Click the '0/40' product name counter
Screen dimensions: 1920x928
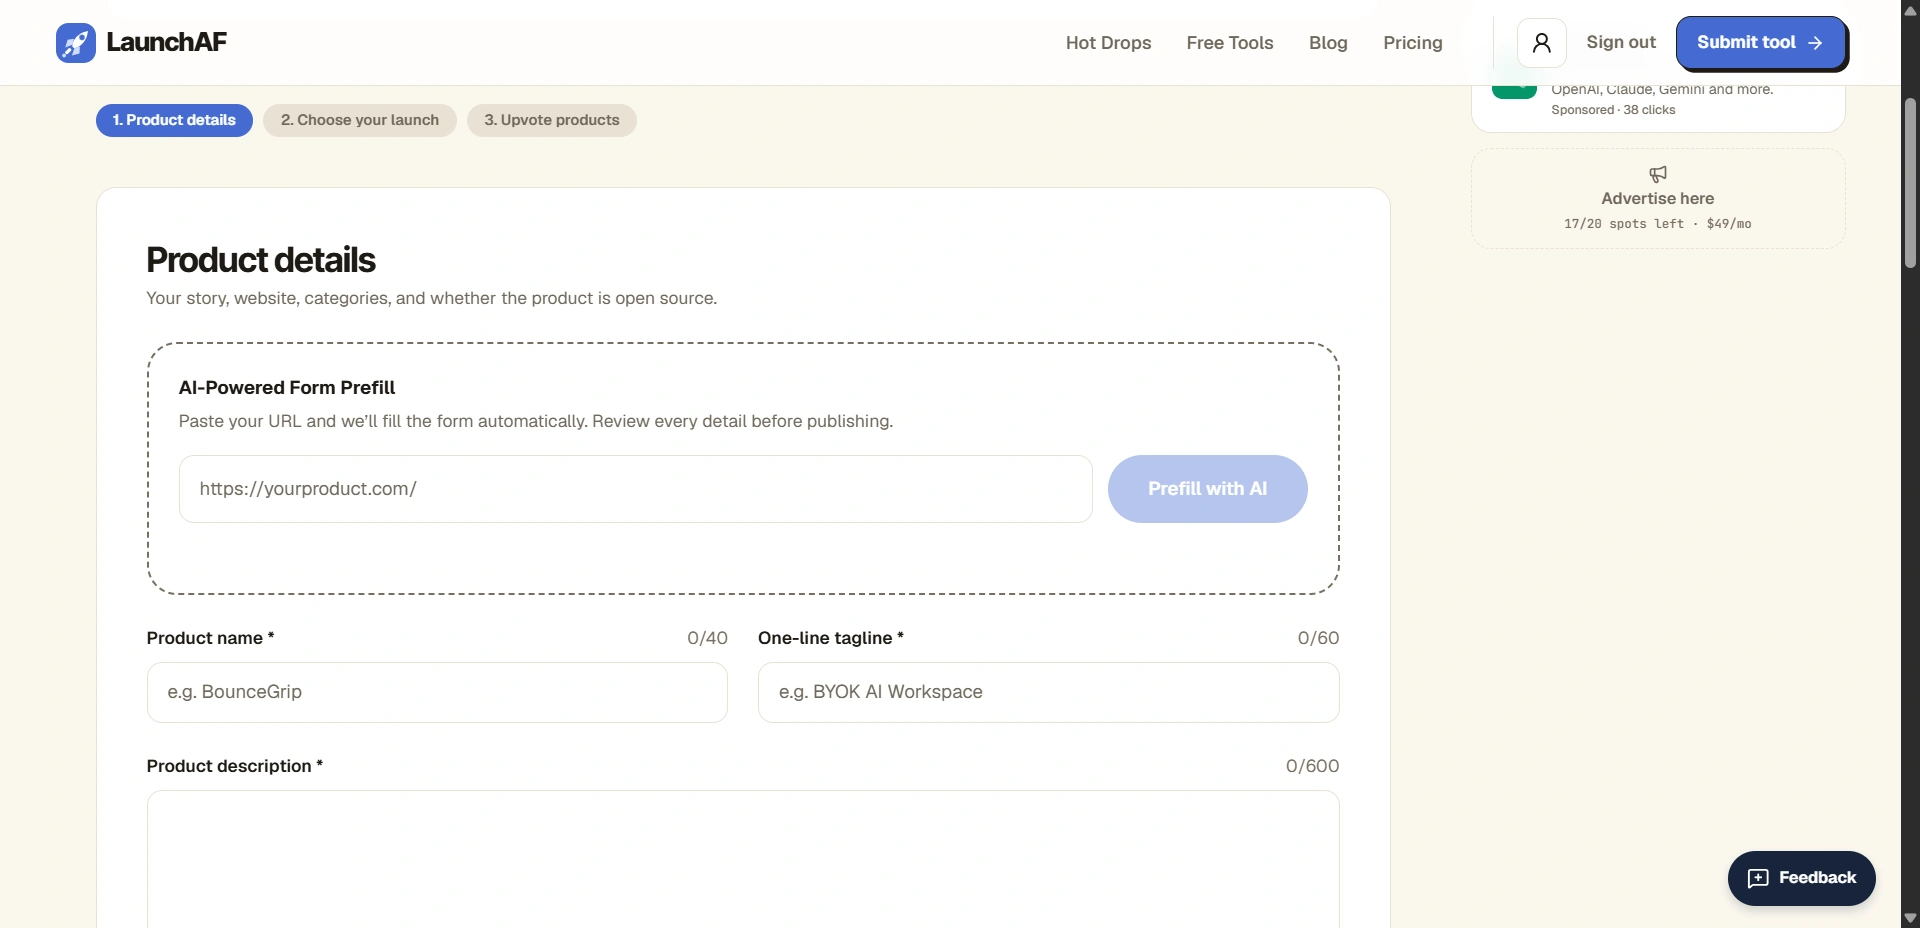(707, 638)
